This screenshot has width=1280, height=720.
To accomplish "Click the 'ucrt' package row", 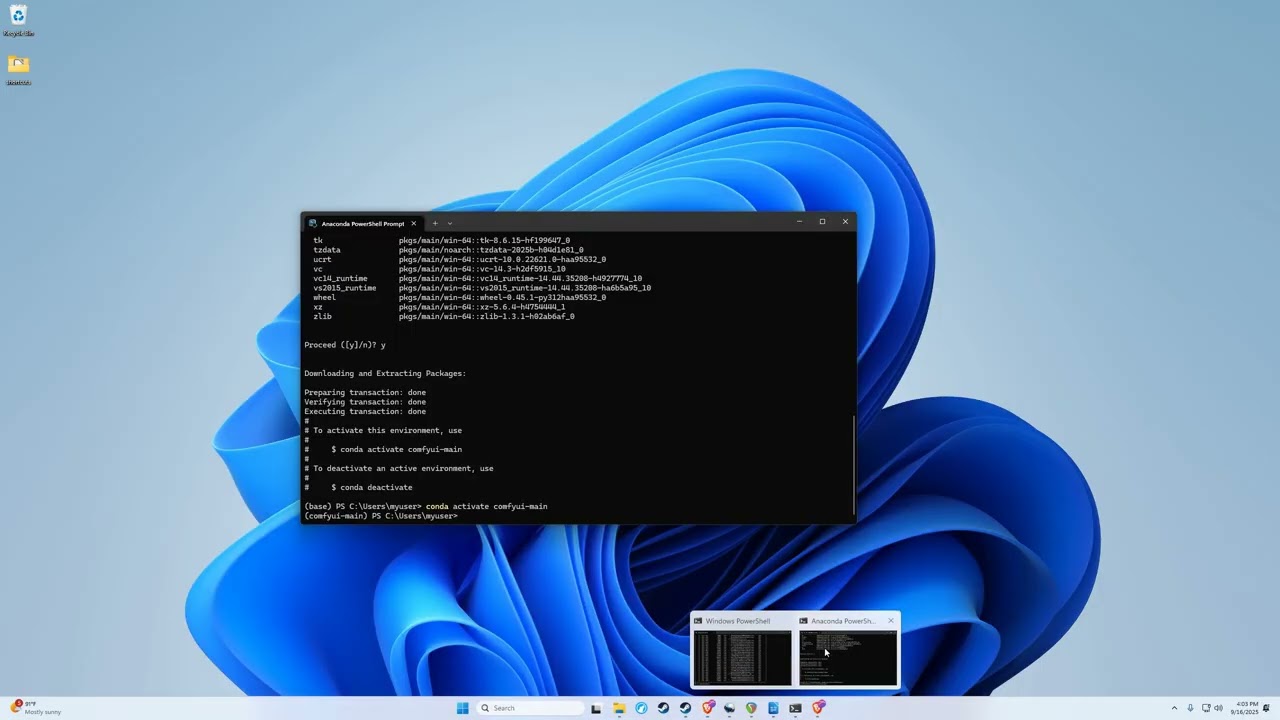I will 459,260.
